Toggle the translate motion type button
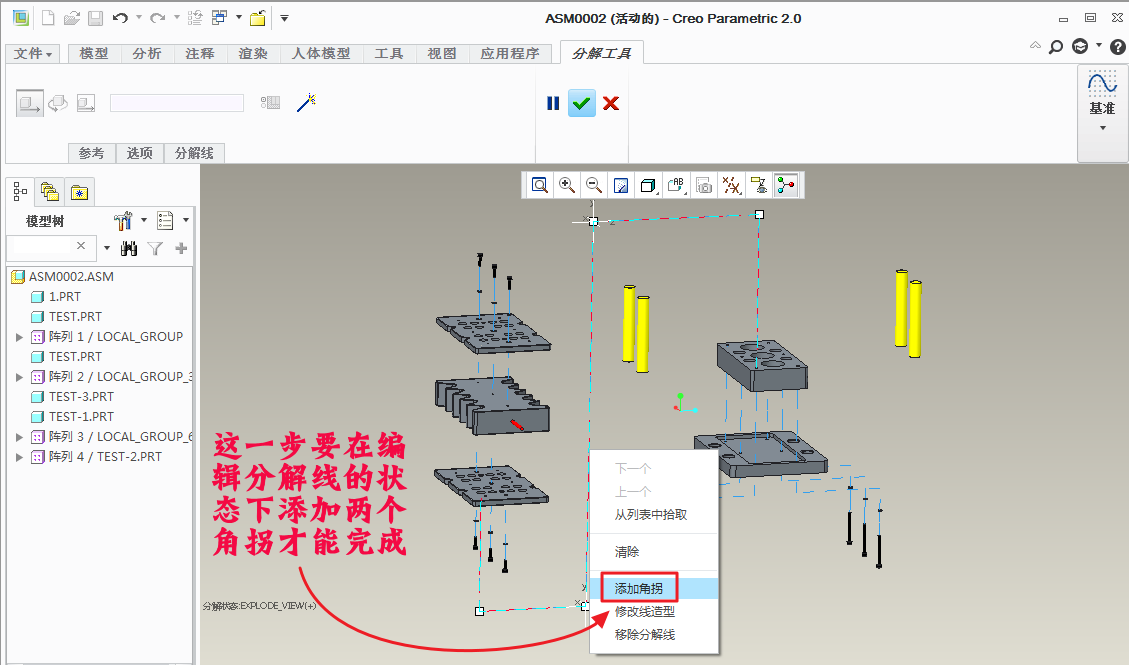The height and width of the screenshot is (665, 1129). coord(29,102)
